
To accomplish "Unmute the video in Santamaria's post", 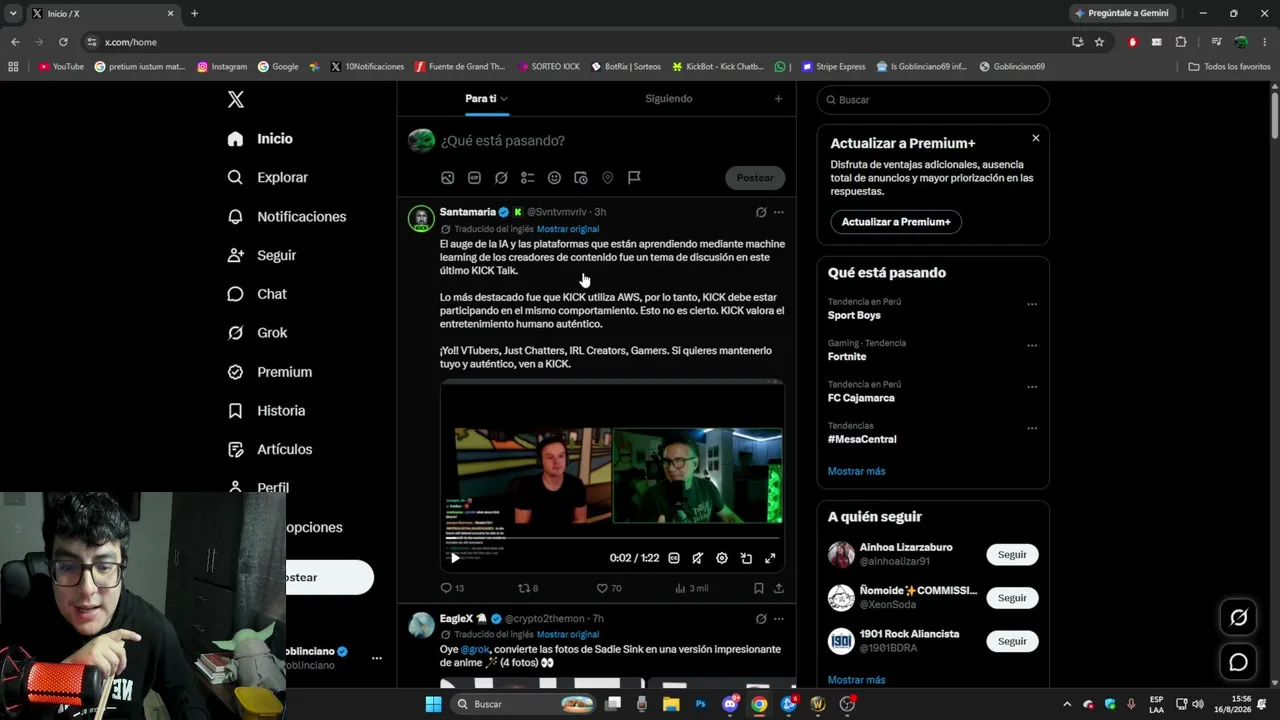I will tap(698, 558).
